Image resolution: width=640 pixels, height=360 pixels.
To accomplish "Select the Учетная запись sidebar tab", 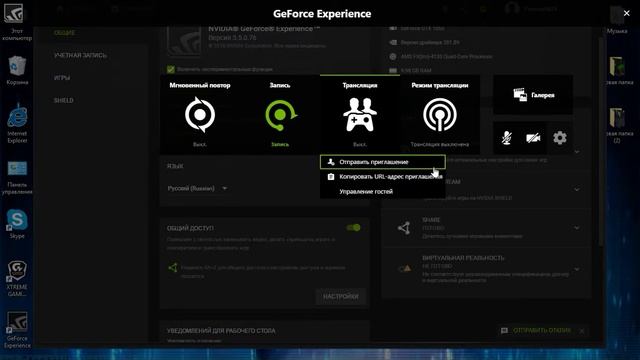I will (x=80, y=55).
